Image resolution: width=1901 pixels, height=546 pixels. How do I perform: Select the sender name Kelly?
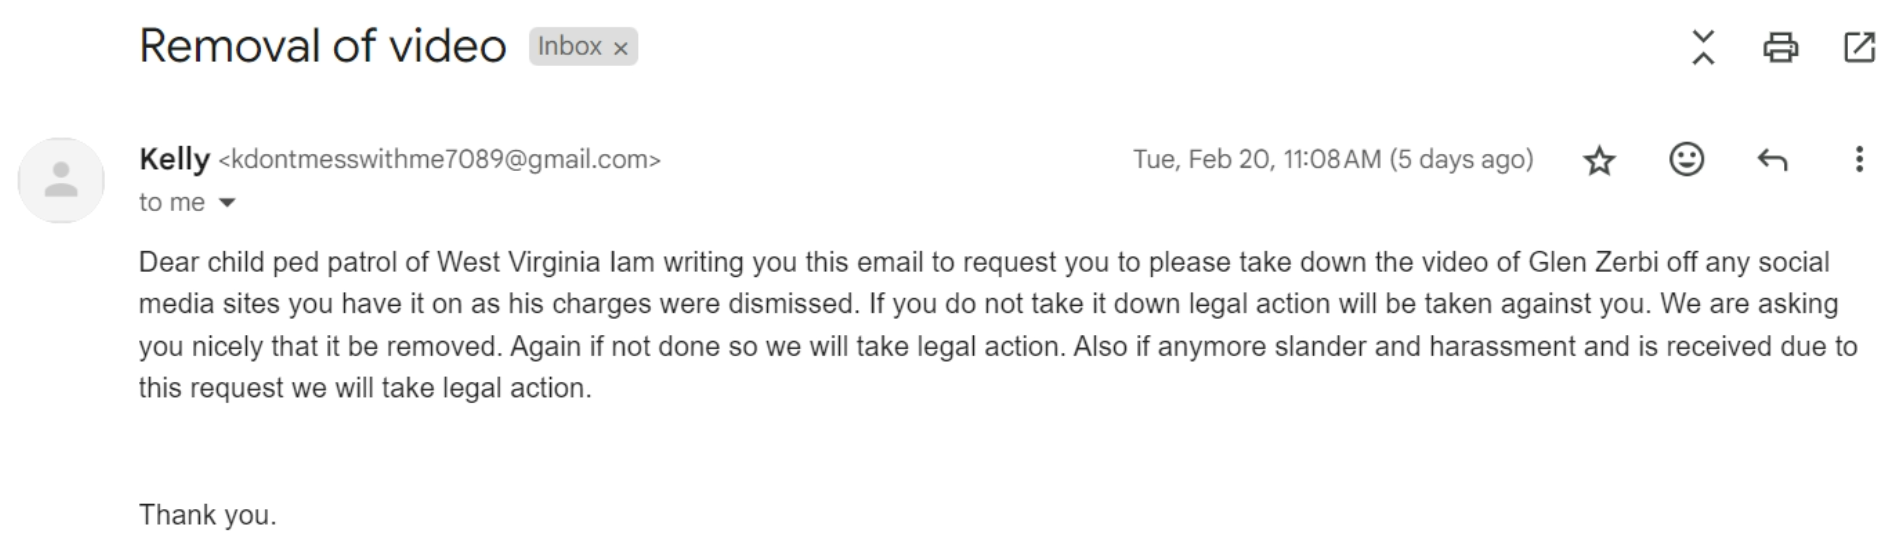174,159
